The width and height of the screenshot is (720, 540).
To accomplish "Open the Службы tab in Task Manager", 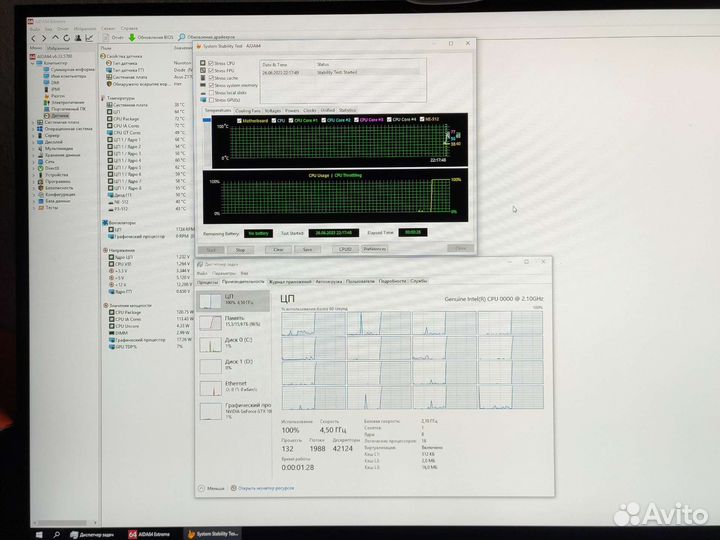I will click(418, 281).
